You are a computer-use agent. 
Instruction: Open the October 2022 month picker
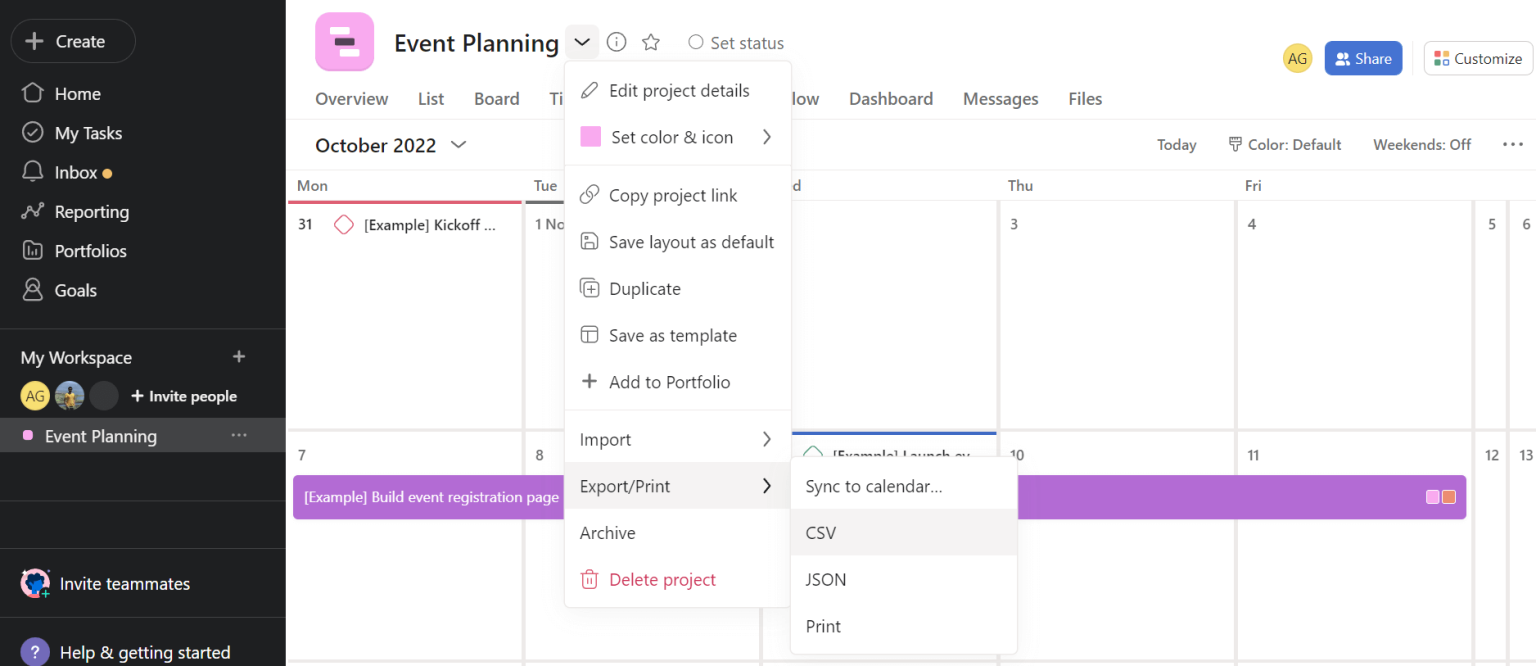[390, 145]
